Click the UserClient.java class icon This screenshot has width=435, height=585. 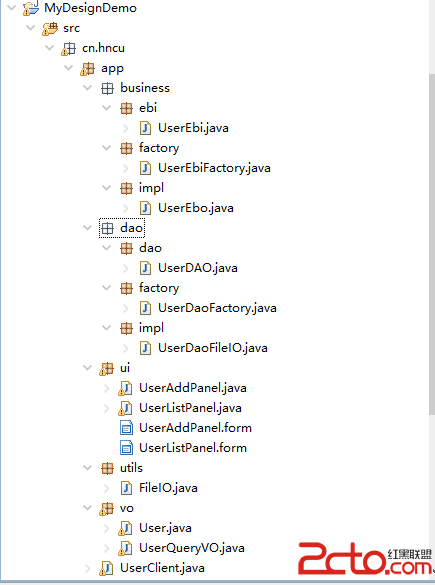(106, 568)
